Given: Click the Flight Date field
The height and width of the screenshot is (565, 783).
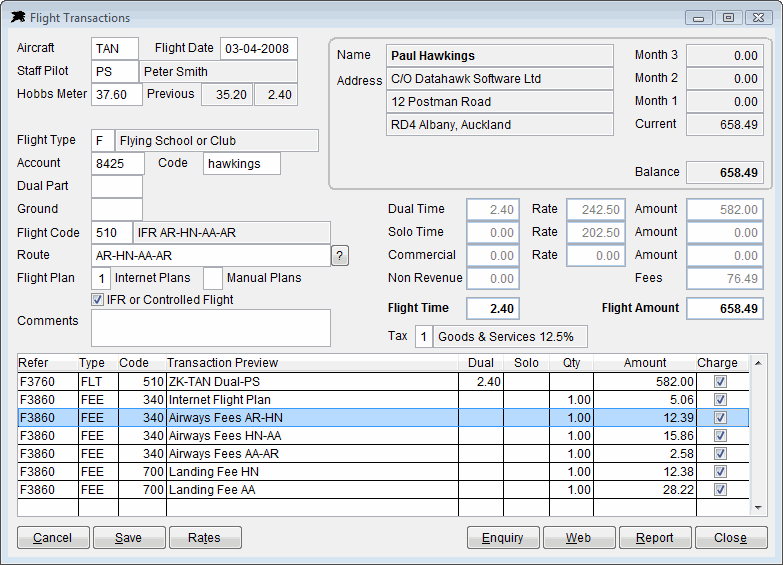Looking at the screenshot, I should point(259,48).
